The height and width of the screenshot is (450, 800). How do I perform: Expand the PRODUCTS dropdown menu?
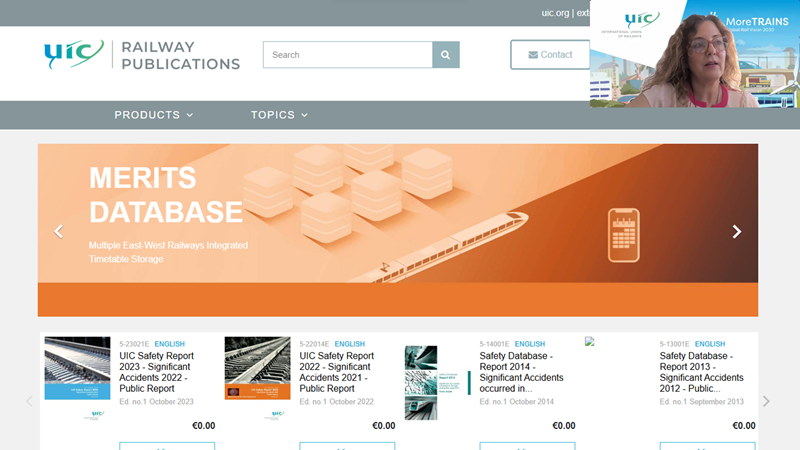pos(153,115)
